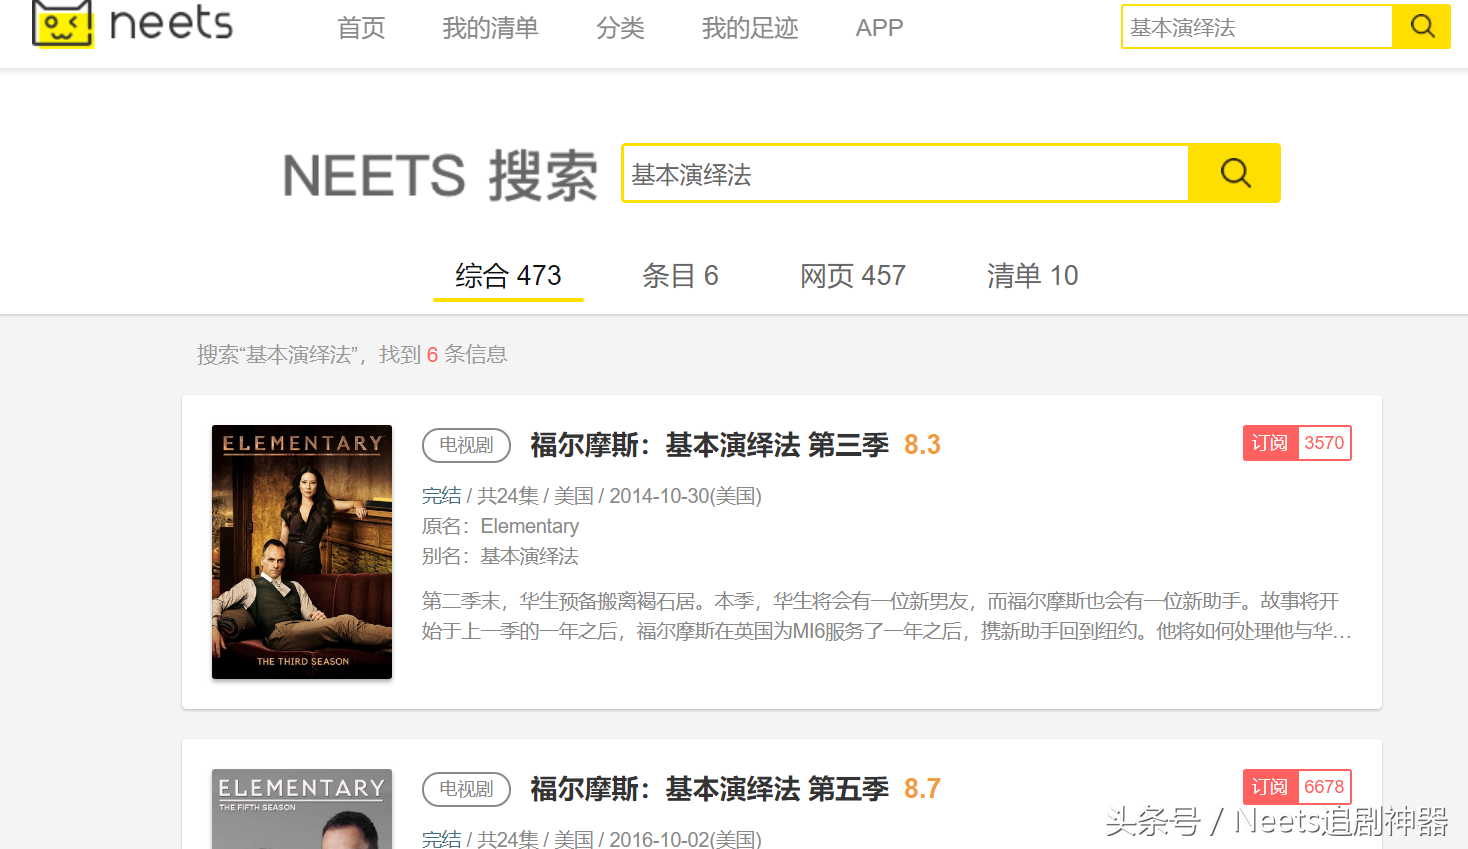
Task: Open the Elementary Fifth Season poster
Action: point(302,809)
